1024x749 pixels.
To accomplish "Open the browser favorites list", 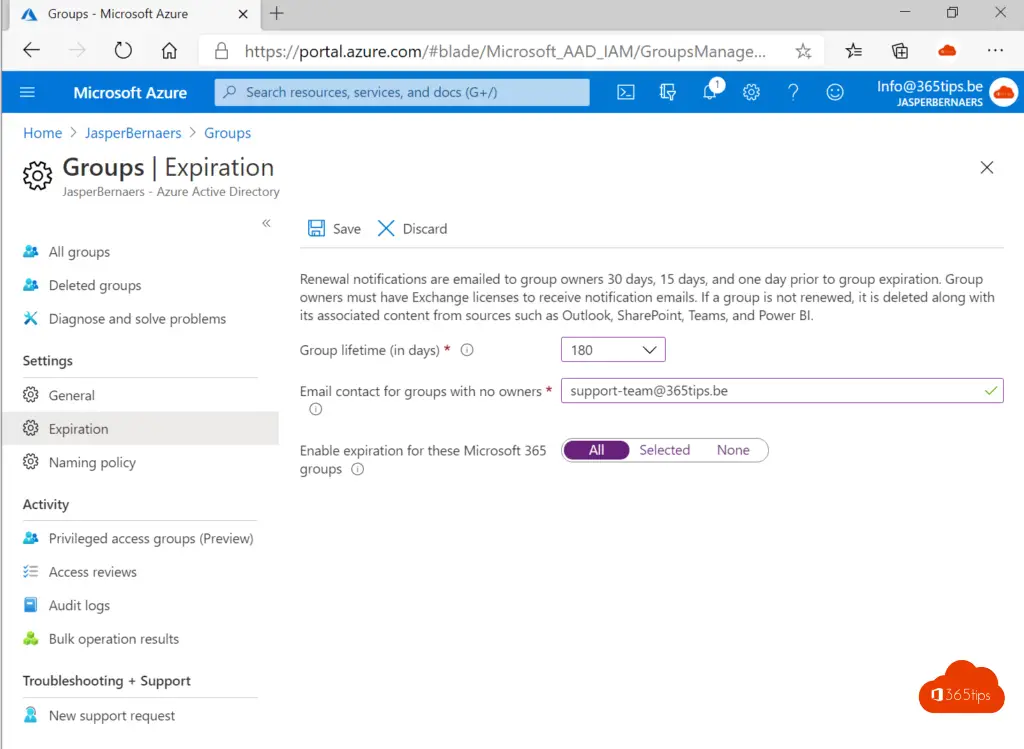I will 853,51.
